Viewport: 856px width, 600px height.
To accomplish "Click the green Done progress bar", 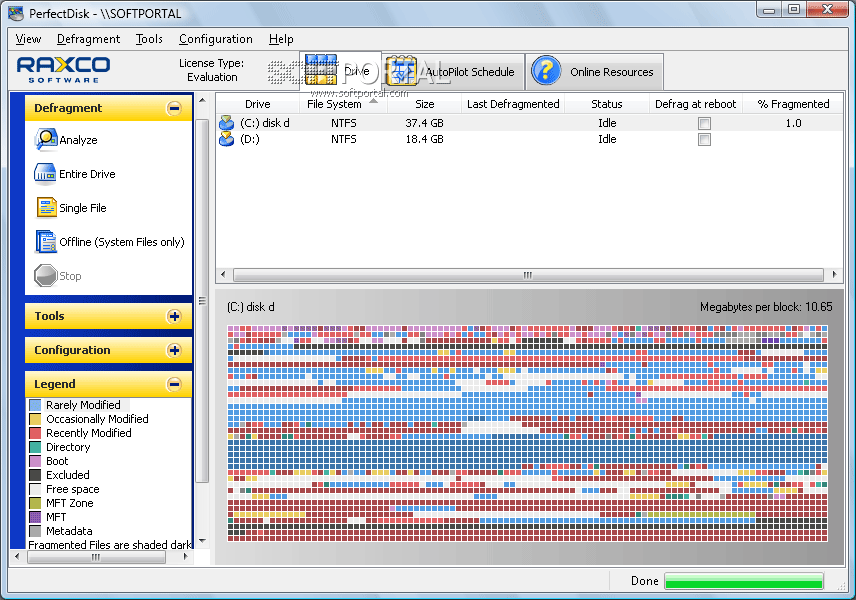I will pos(744,581).
